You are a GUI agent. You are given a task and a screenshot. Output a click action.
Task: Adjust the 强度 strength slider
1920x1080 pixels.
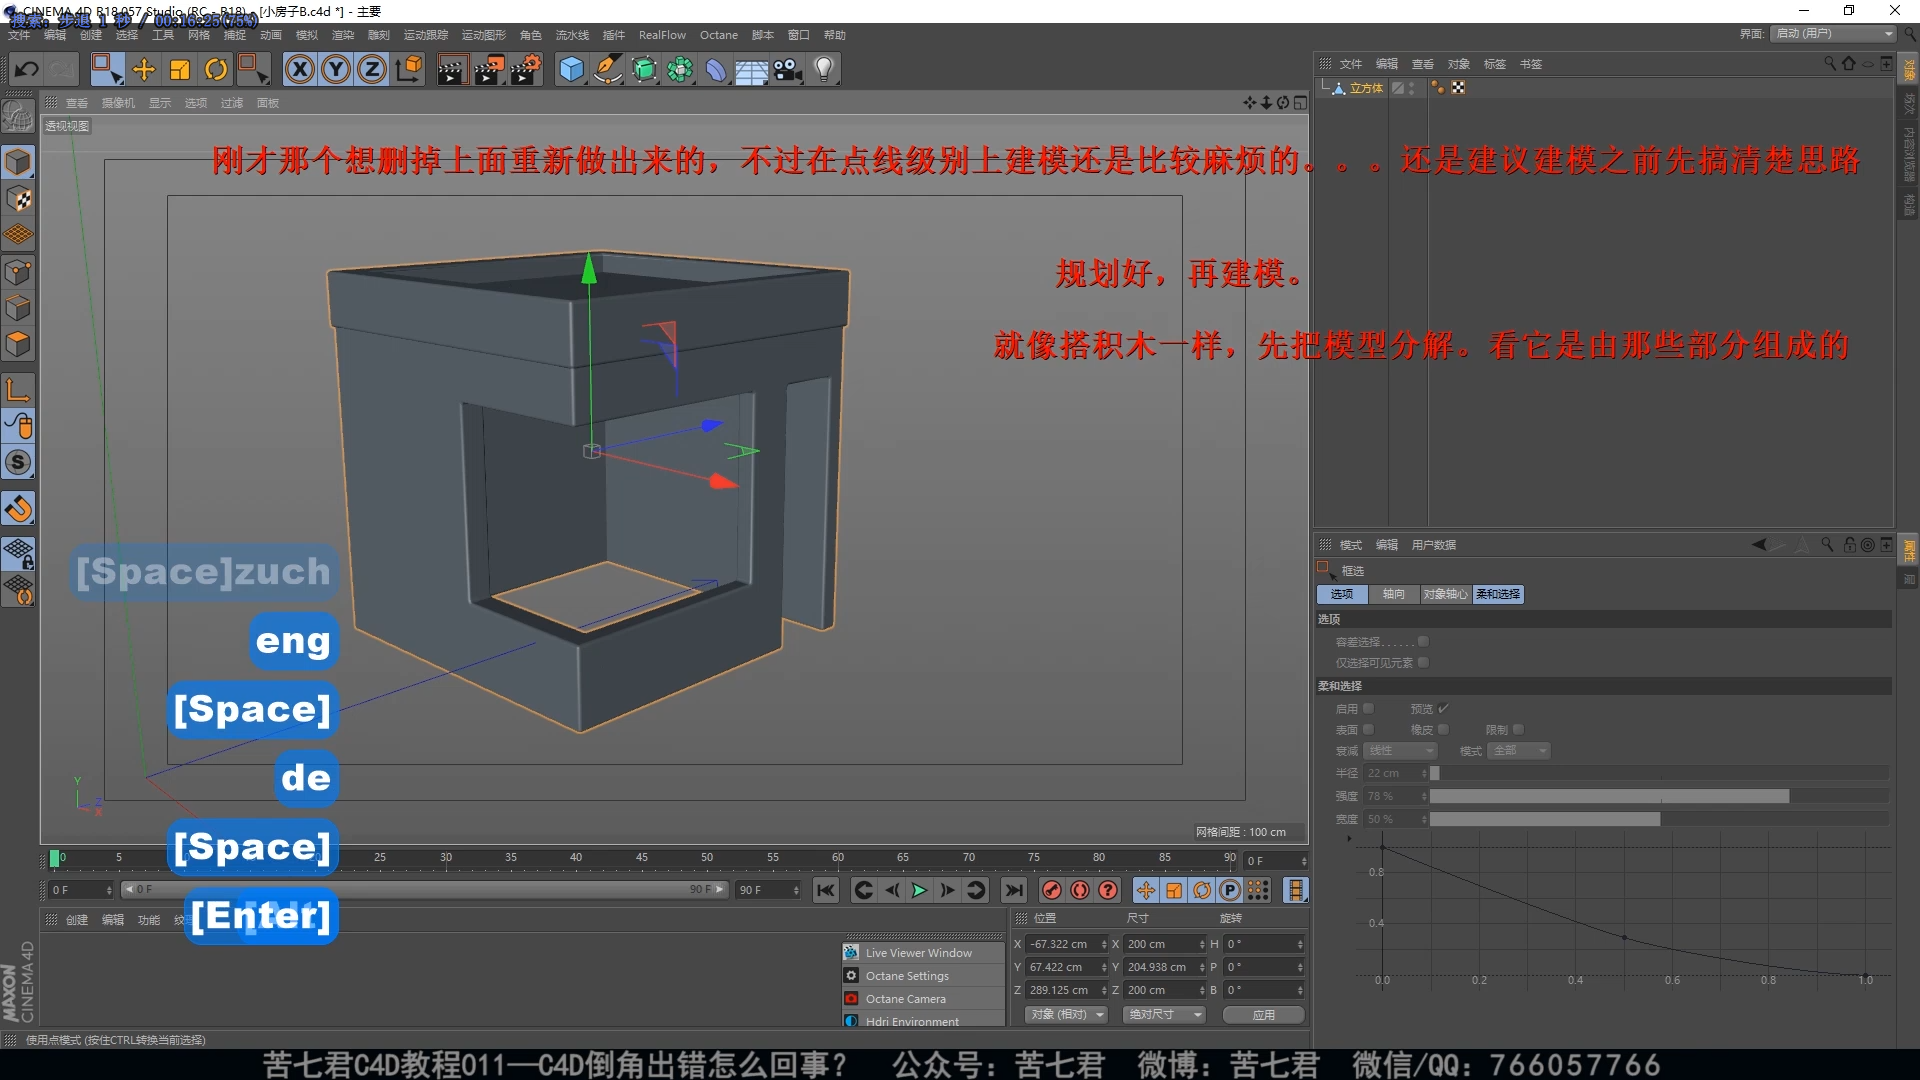[1659, 796]
